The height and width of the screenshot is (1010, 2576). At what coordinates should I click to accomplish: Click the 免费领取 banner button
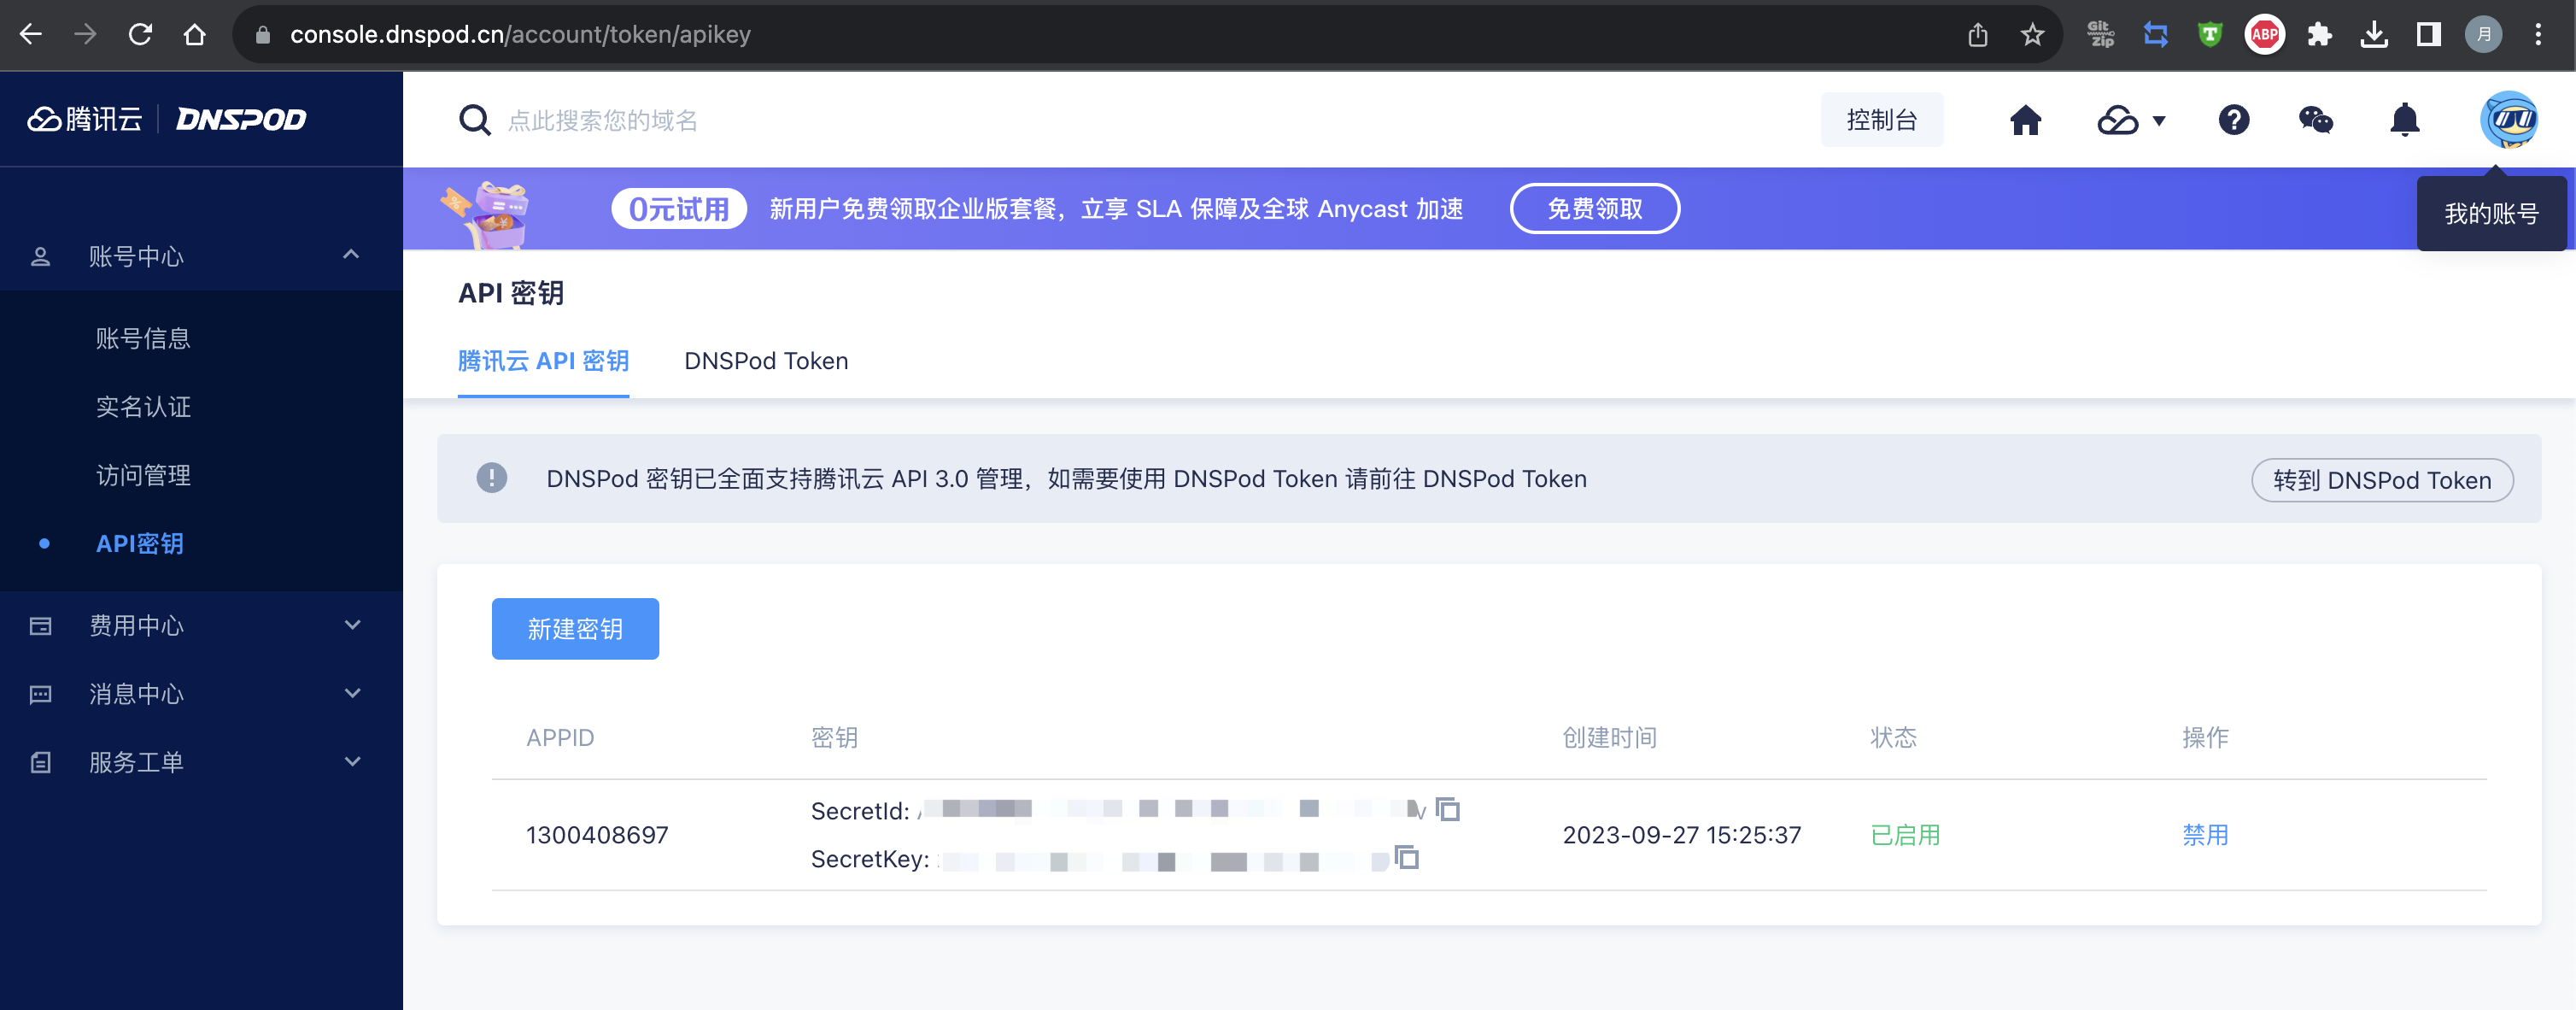tap(1594, 208)
